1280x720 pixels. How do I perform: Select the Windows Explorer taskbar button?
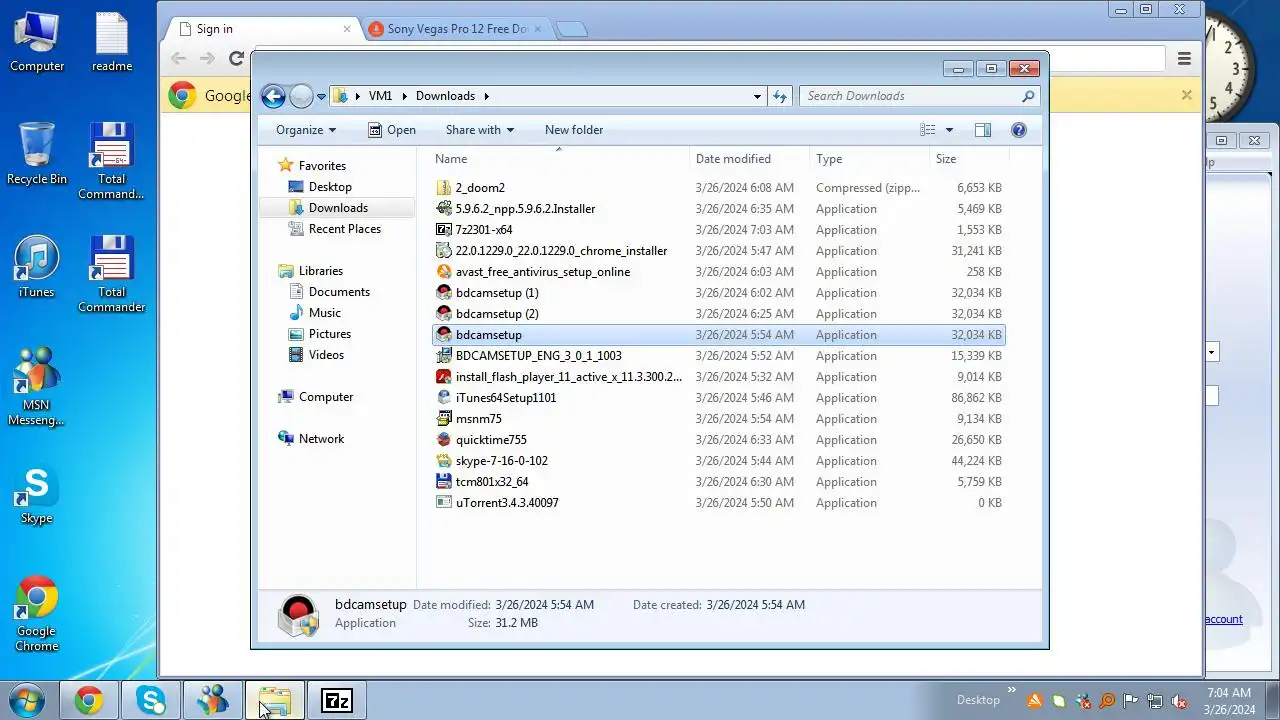tap(275, 700)
